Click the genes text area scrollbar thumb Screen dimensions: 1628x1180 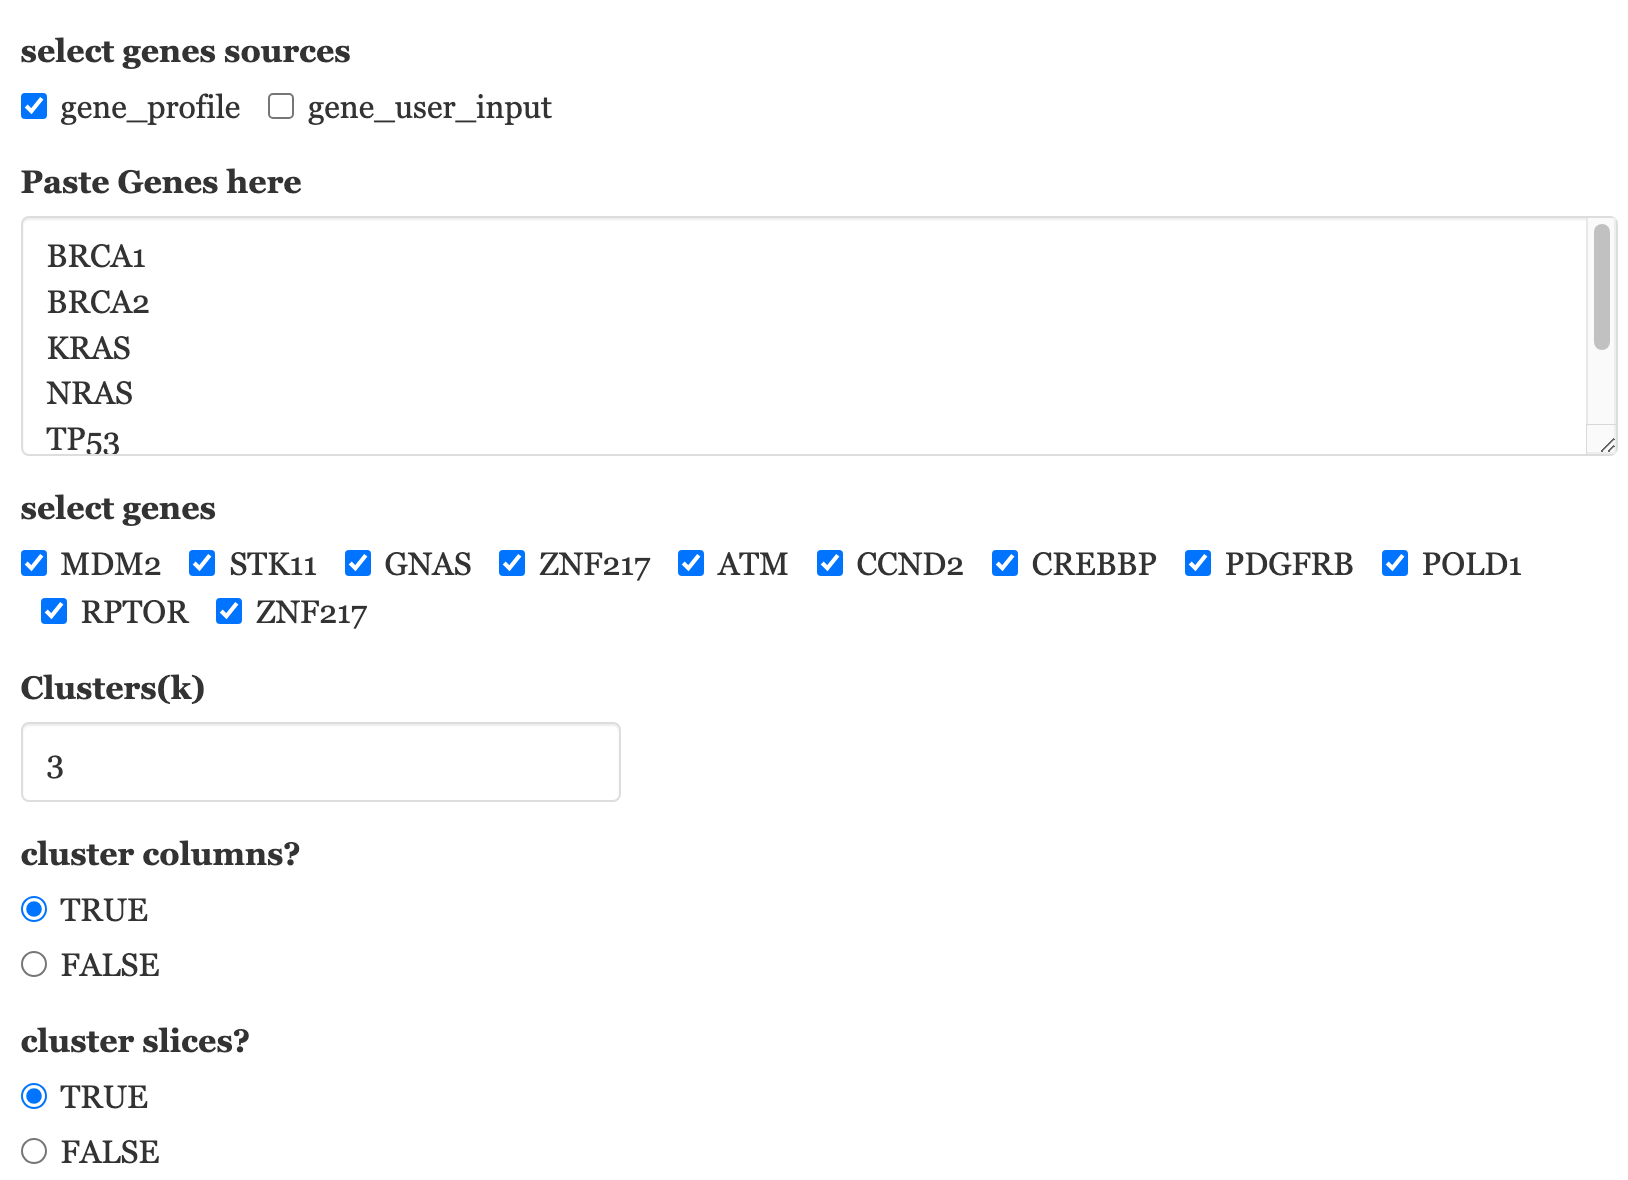pos(1602,287)
